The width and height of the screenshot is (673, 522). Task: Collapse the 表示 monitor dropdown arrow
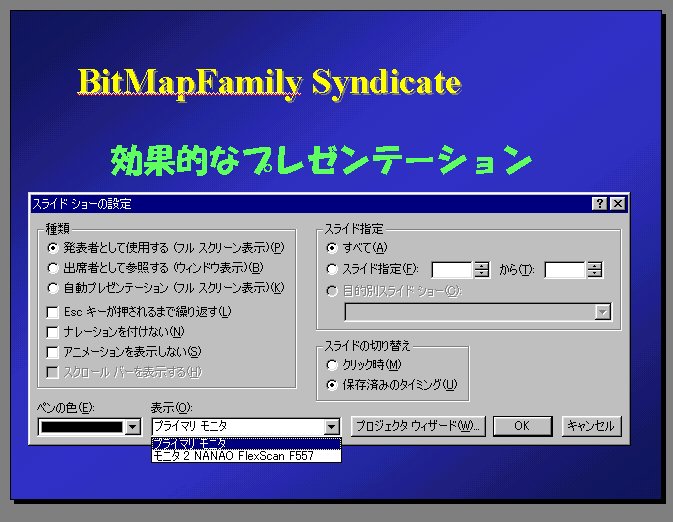pyautogui.click(x=332, y=427)
